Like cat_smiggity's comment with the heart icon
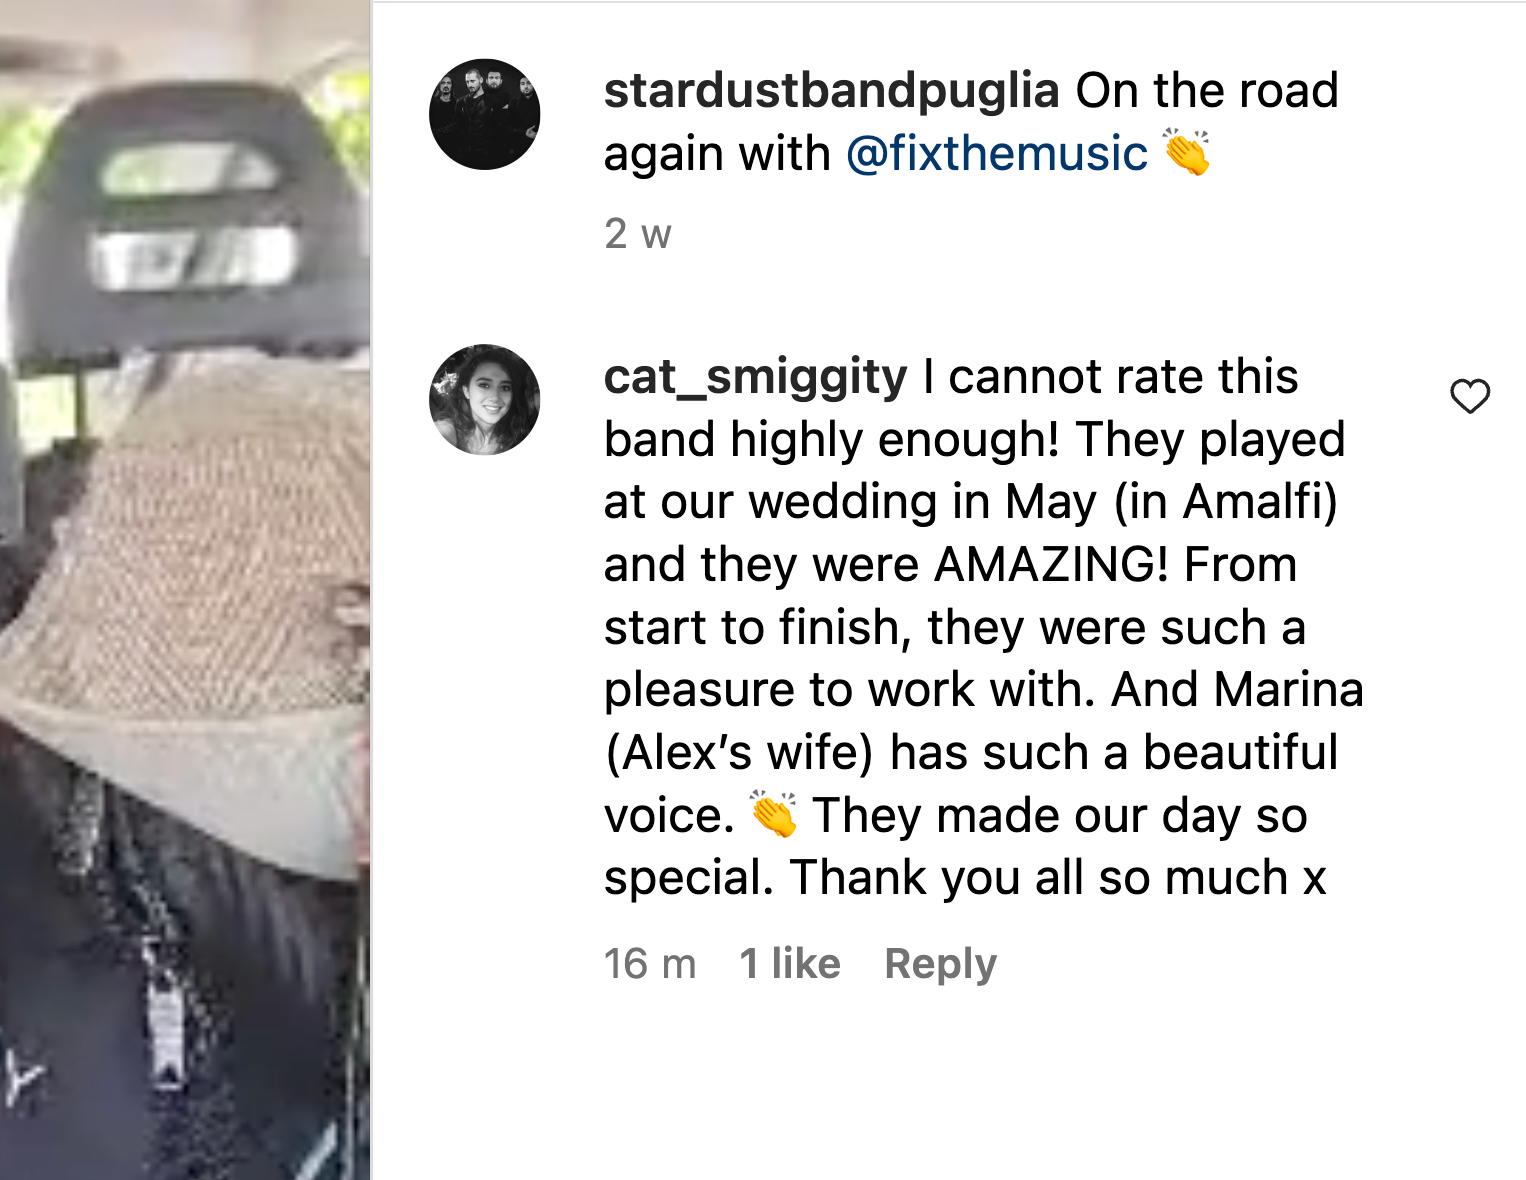 click(x=1470, y=397)
